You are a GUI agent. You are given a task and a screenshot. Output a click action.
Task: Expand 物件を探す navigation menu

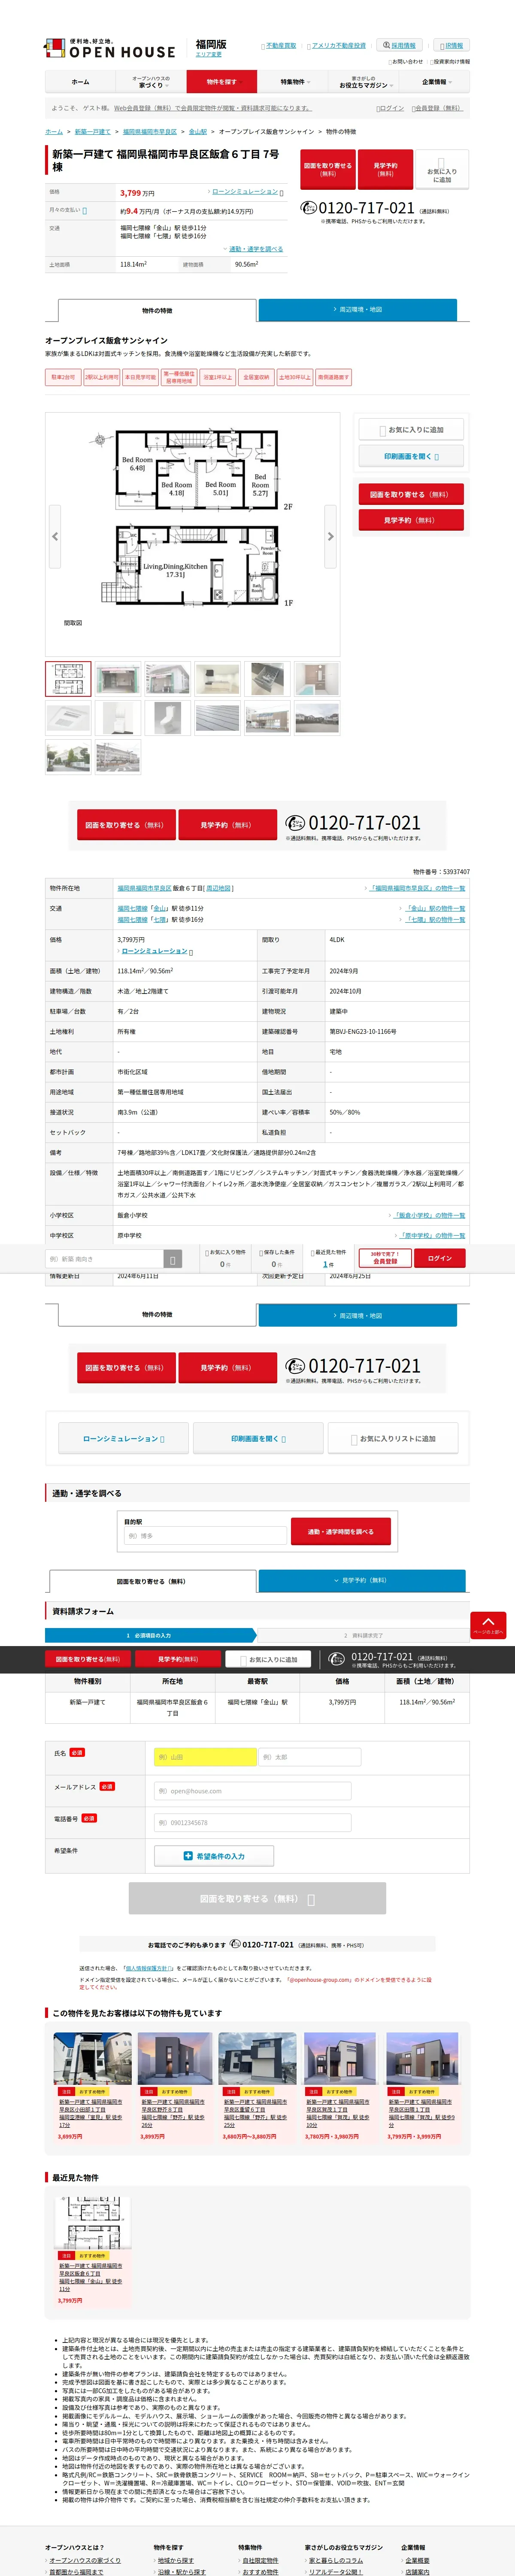(x=222, y=82)
